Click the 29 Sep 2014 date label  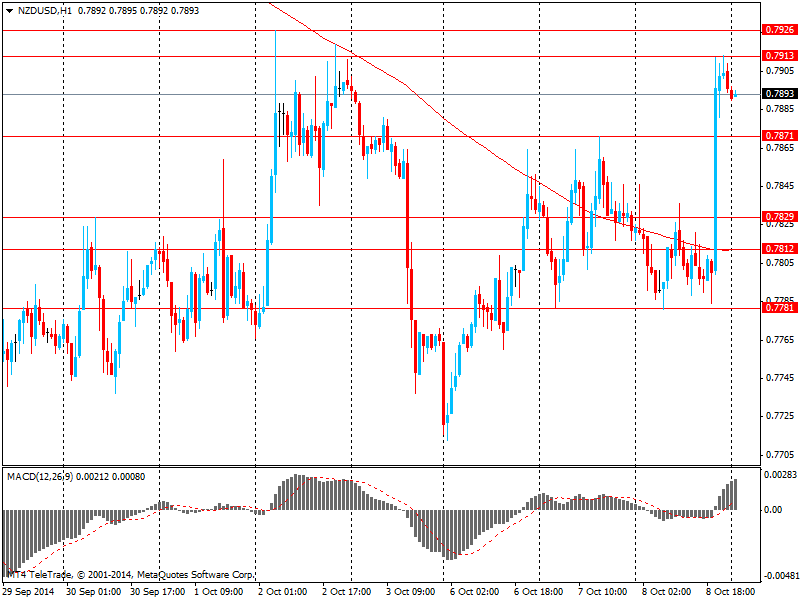29,592
